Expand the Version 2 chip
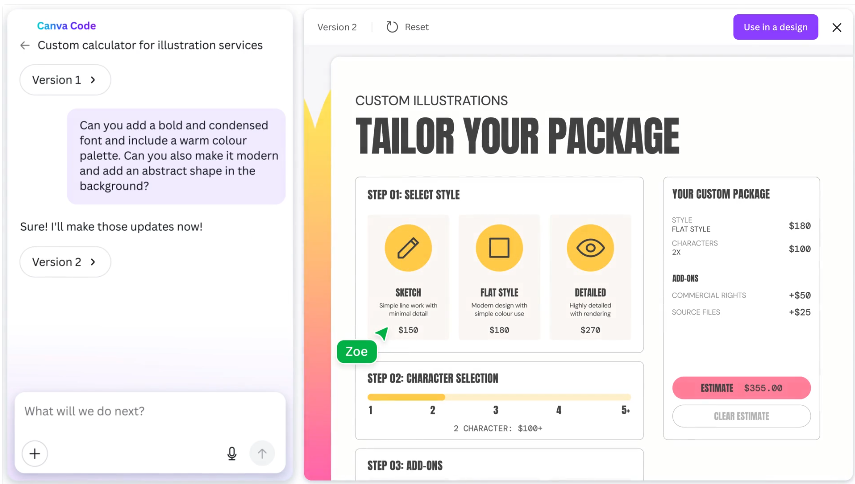855x484 pixels. click(65, 262)
